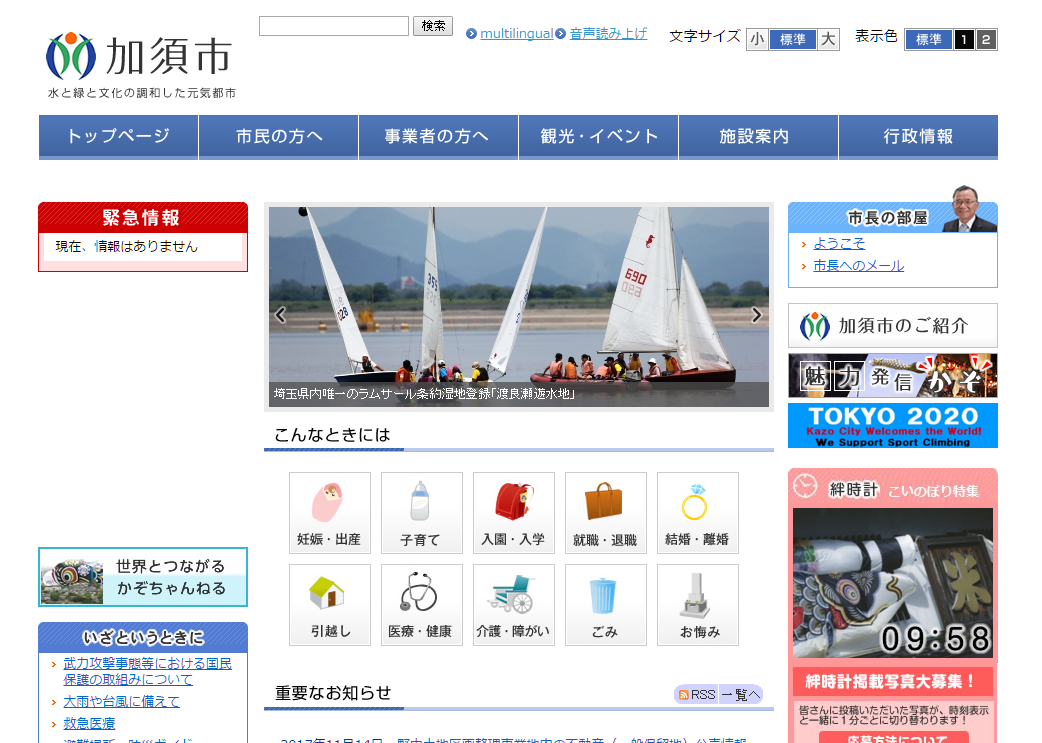
Task: Open the 一覧へ list link
Action: coord(740,694)
